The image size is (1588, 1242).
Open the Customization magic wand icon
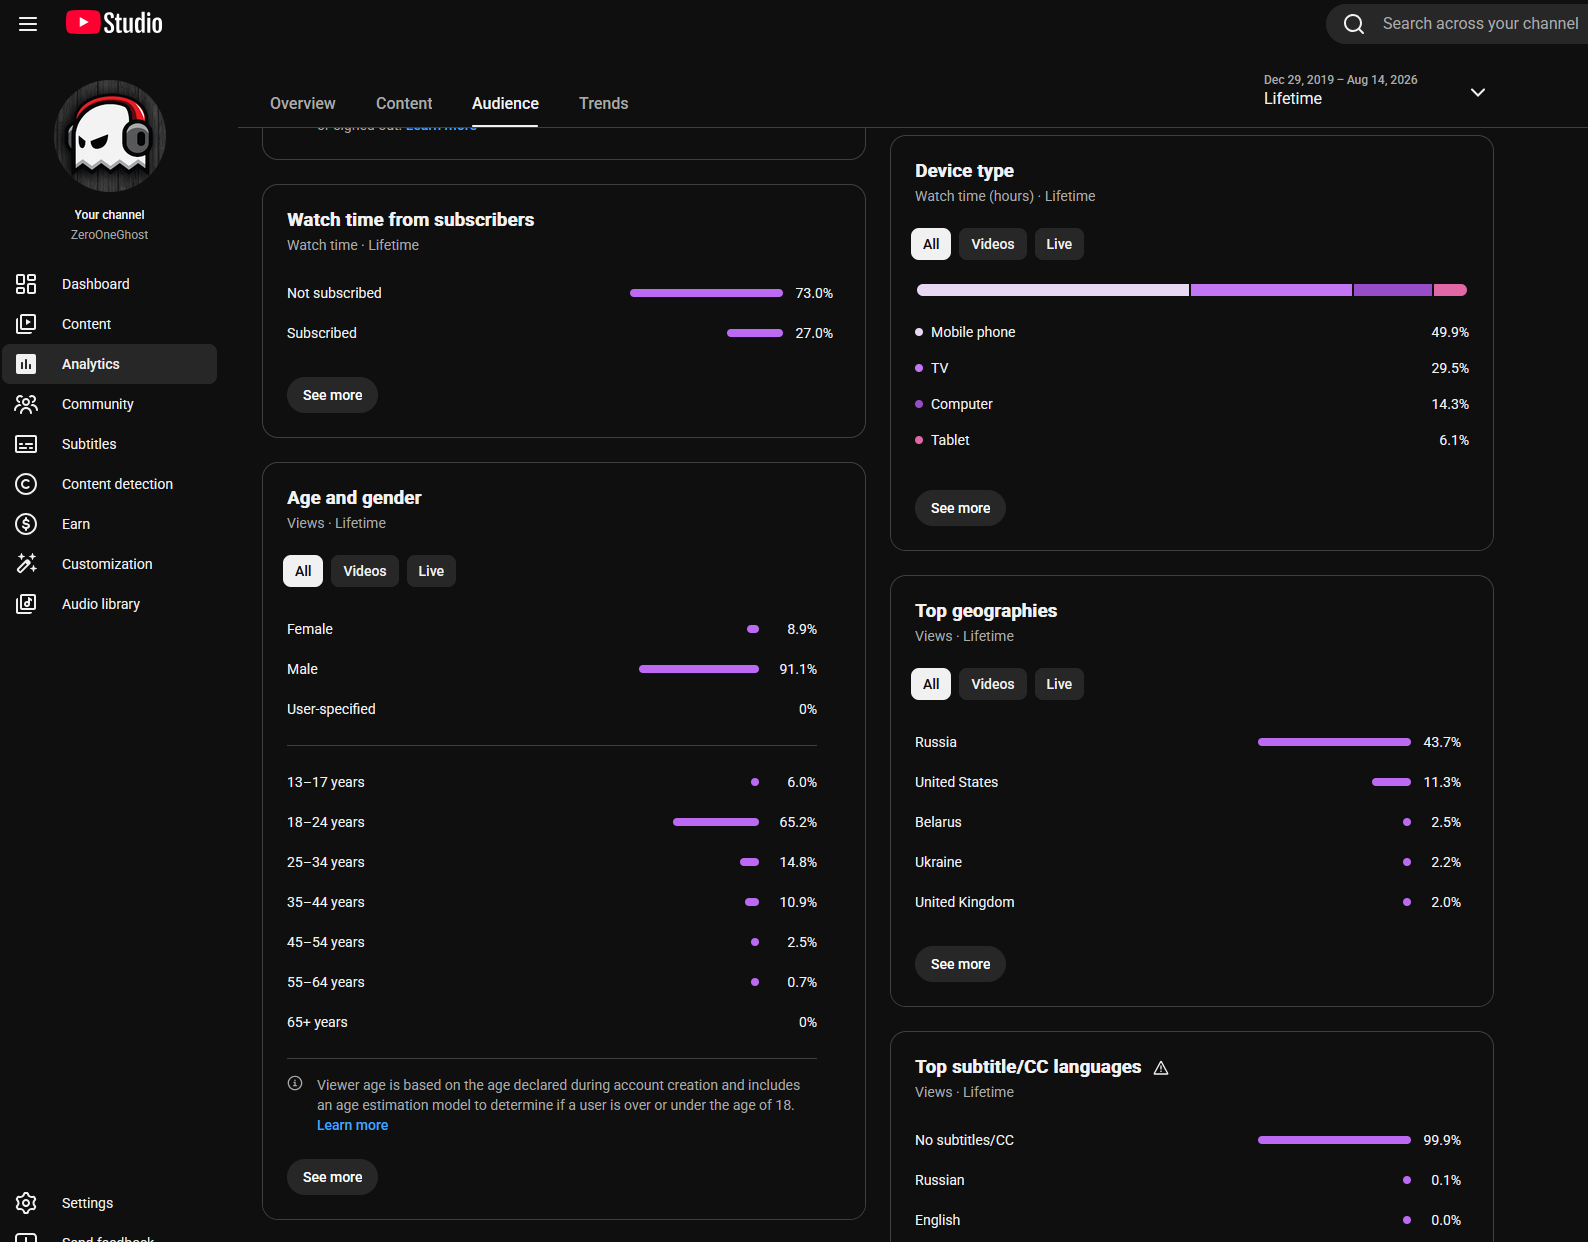click(x=26, y=564)
